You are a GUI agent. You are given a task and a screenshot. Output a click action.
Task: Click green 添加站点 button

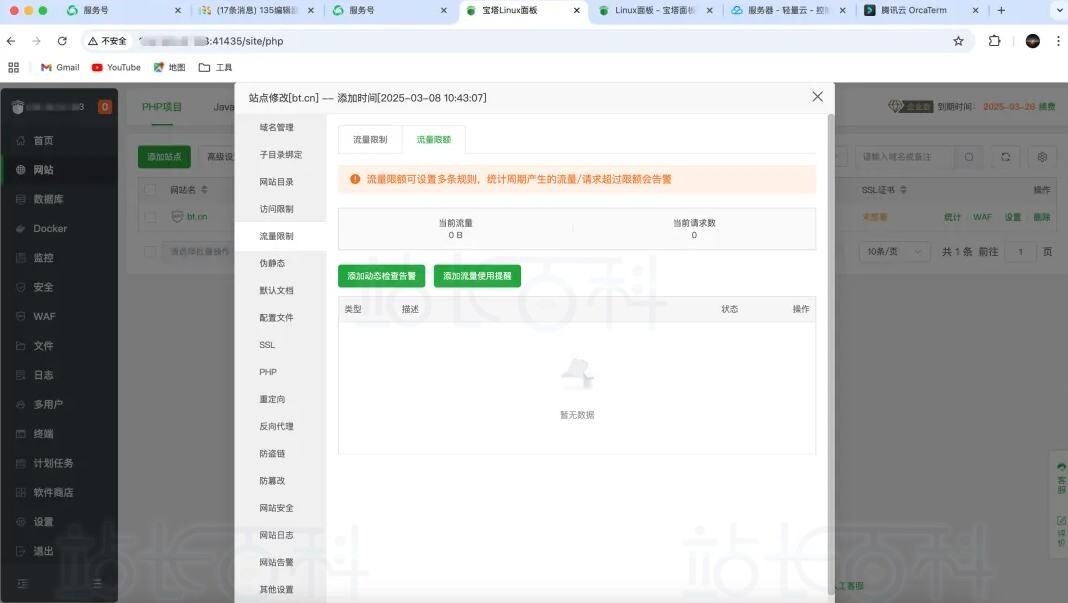point(164,157)
